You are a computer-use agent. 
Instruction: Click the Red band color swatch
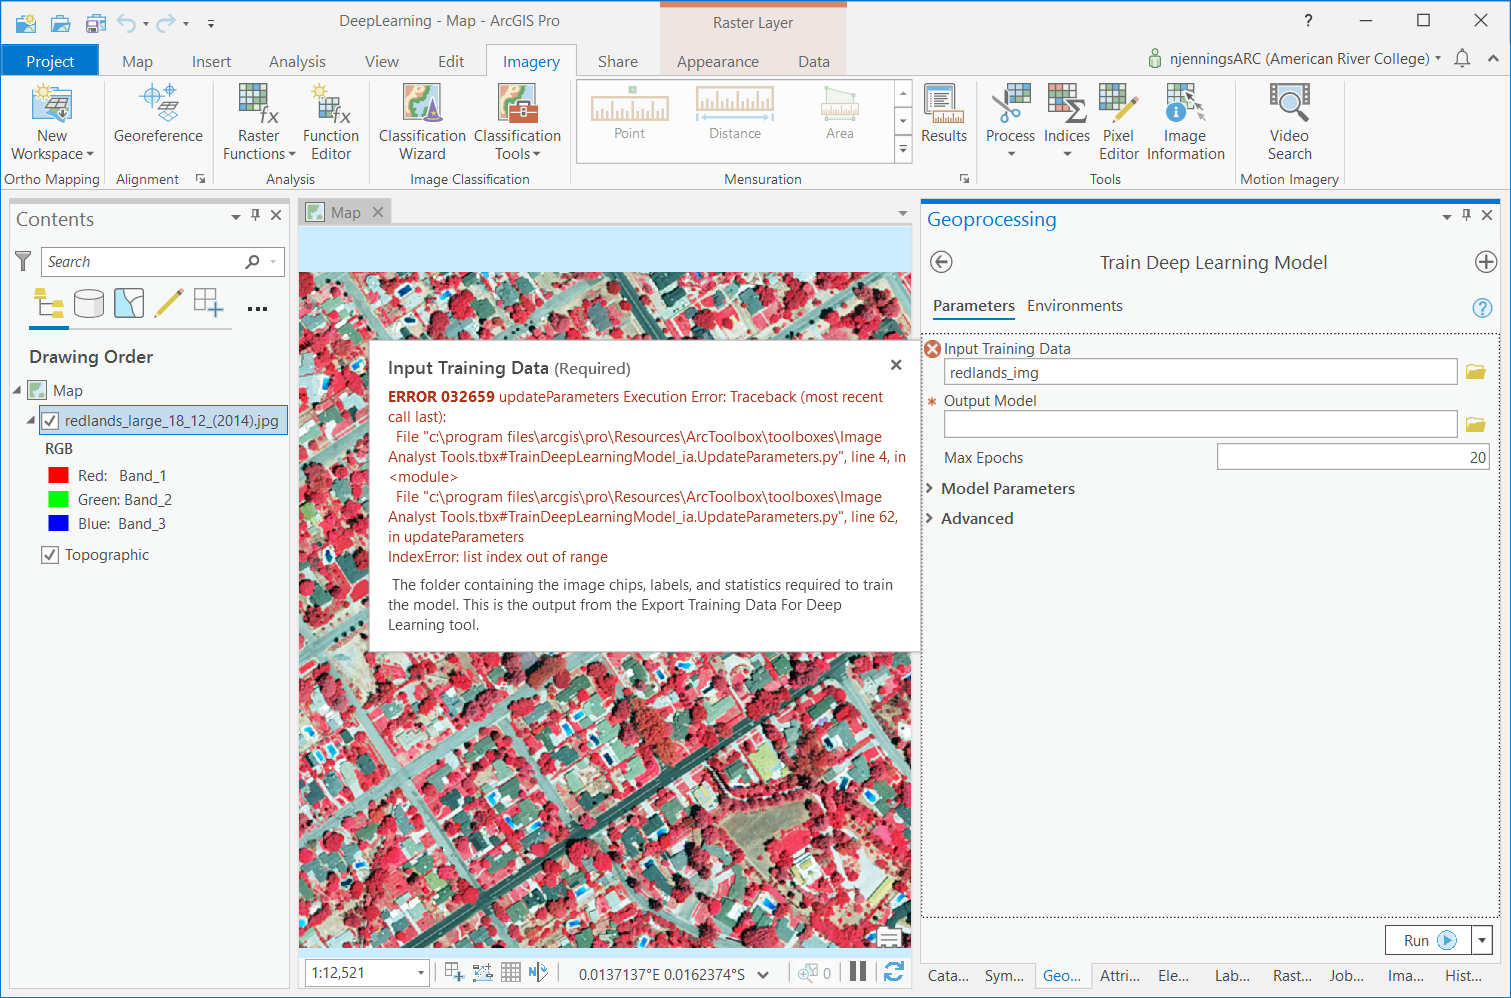click(59, 476)
